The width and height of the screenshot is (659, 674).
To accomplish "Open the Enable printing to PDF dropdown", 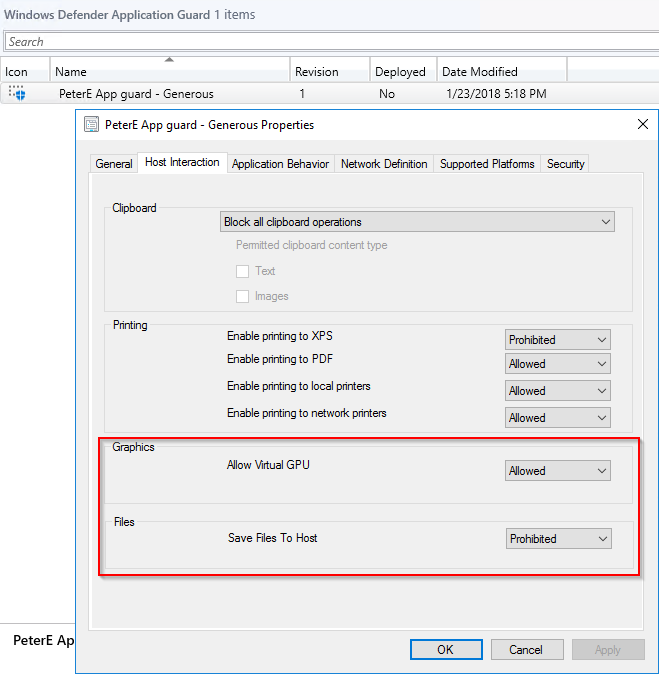I will tap(558, 364).
